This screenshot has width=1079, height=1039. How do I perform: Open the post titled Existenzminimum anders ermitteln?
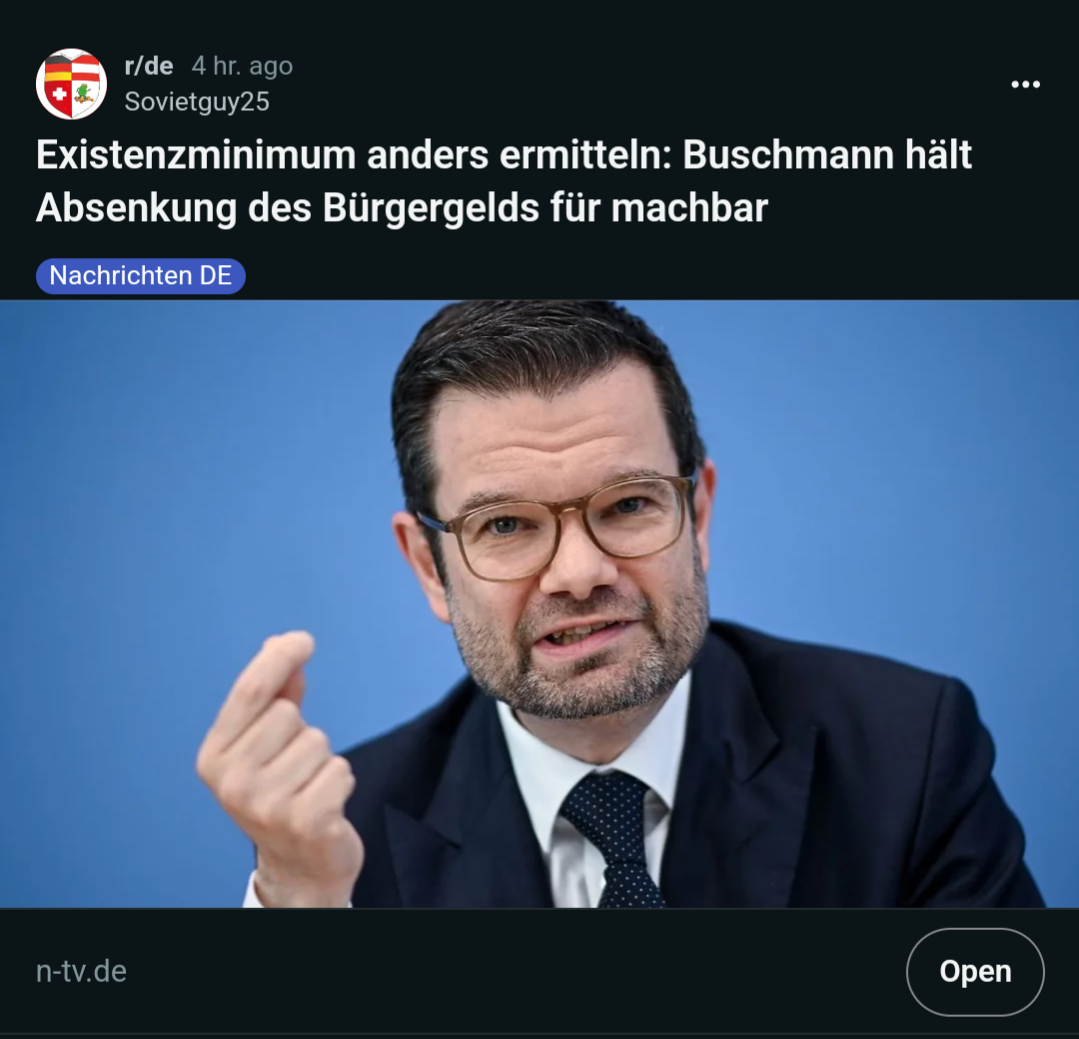coord(504,181)
